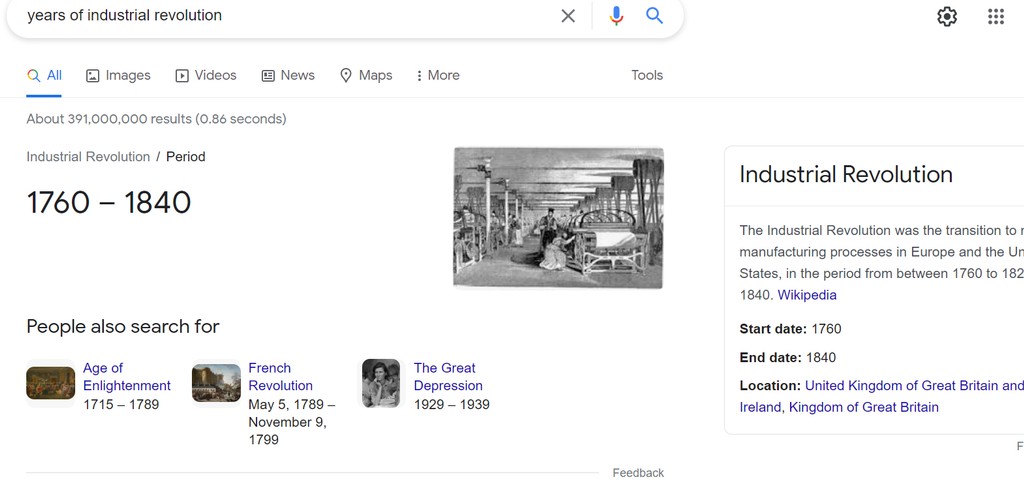Screen dimensions: 1024x487
Task: Submit search with the magnifying glass icon
Action: [654, 16]
